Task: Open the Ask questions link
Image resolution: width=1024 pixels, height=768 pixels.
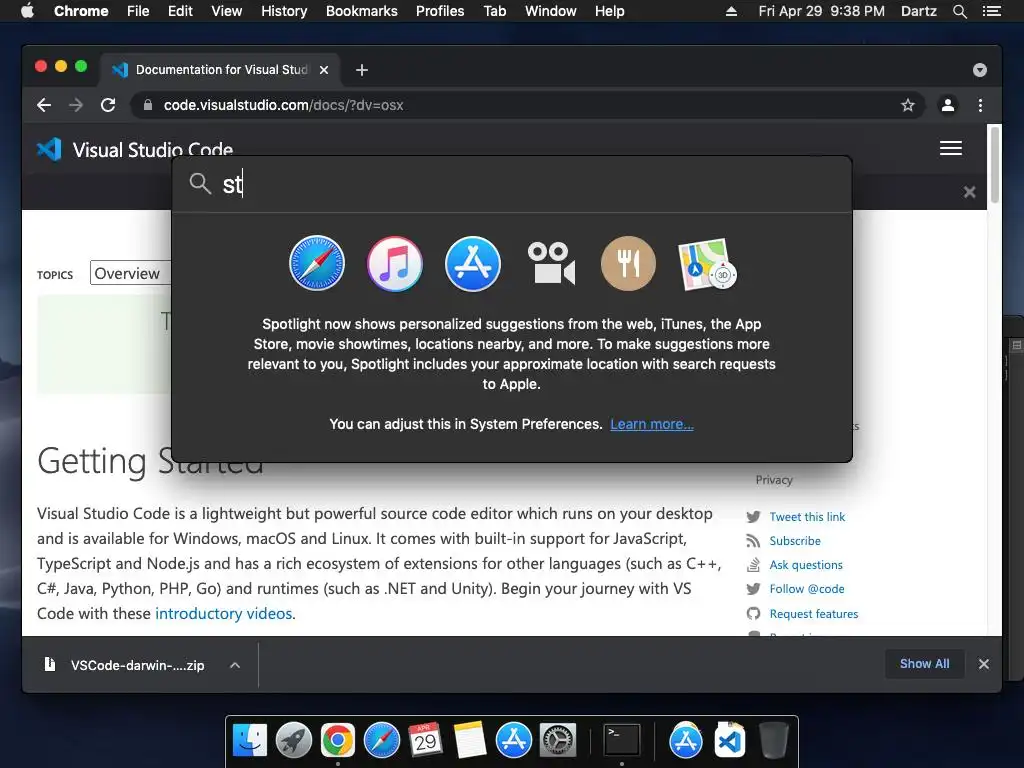Action: click(806, 565)
